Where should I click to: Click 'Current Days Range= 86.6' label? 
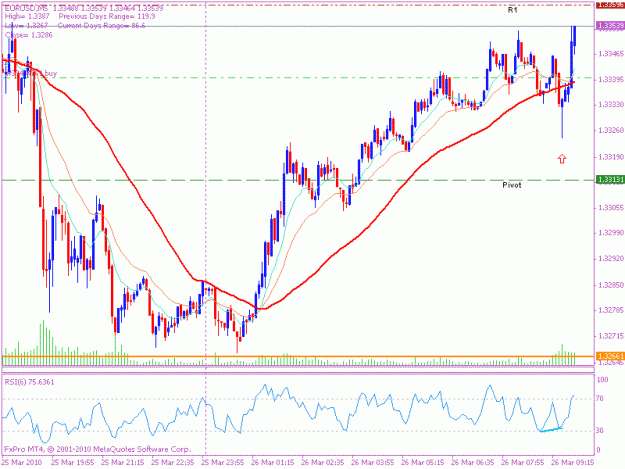point(102,26)
